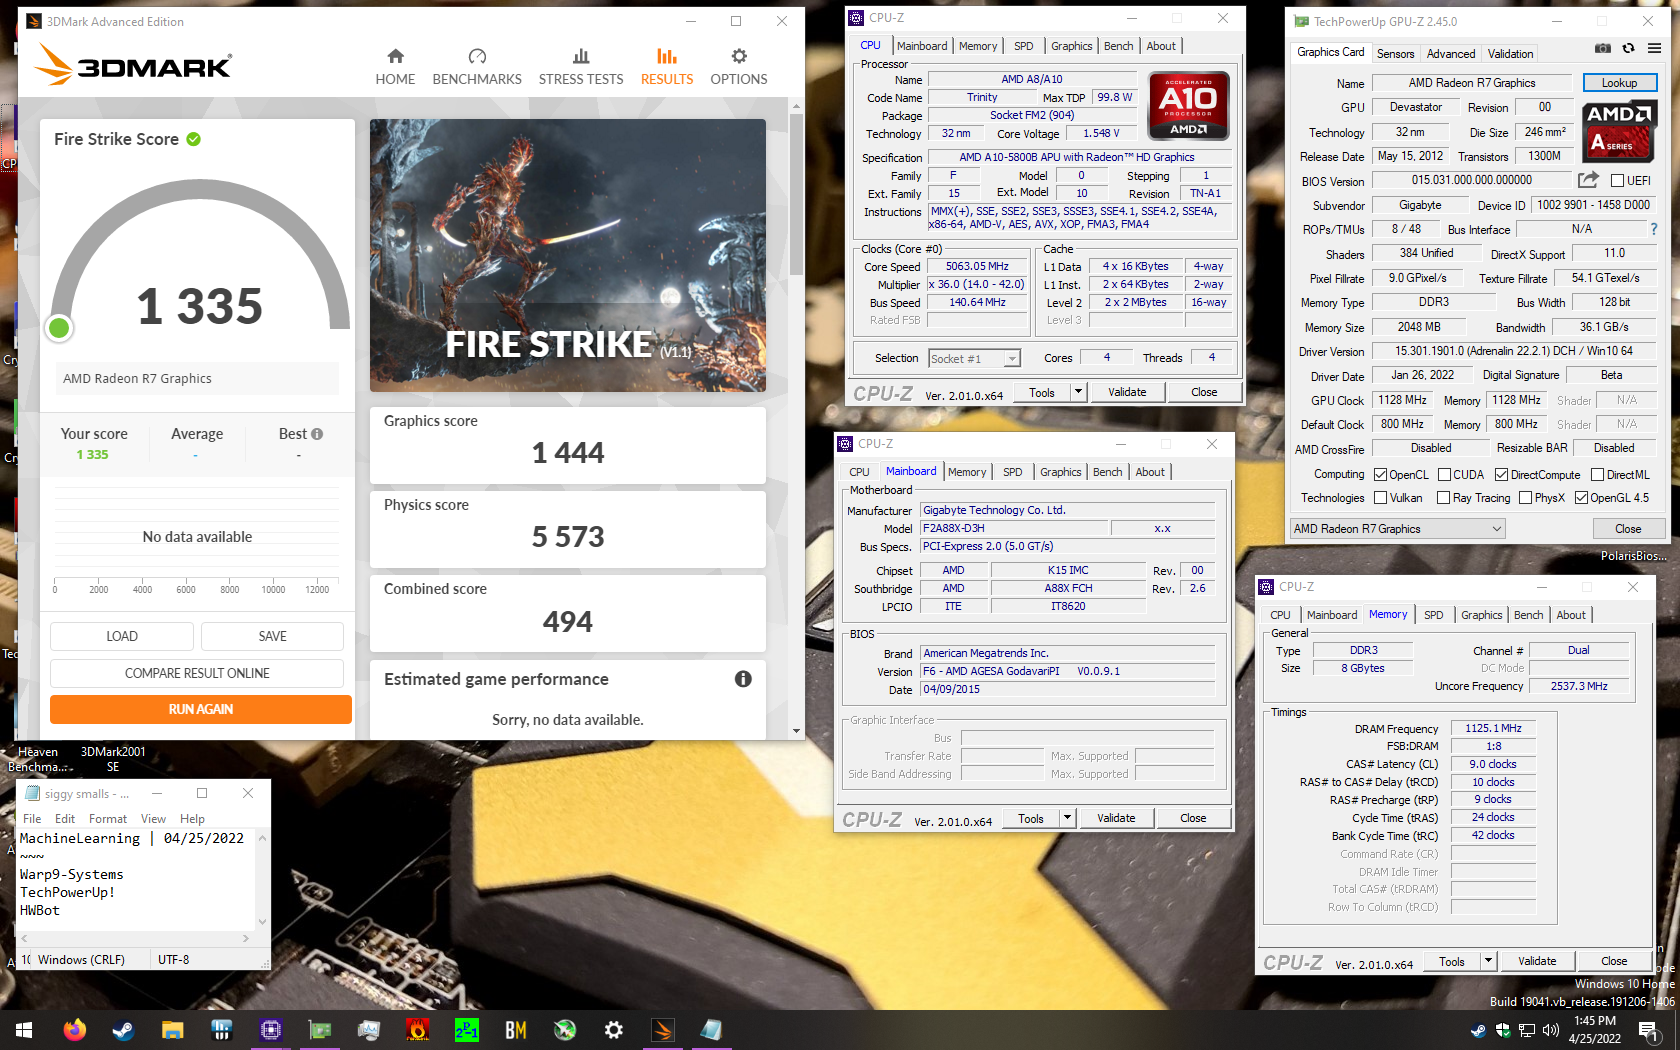Open BM benchmark app on taskbar
1680x1050 pixels.
pyautogui.click(x=516, y=1030)
